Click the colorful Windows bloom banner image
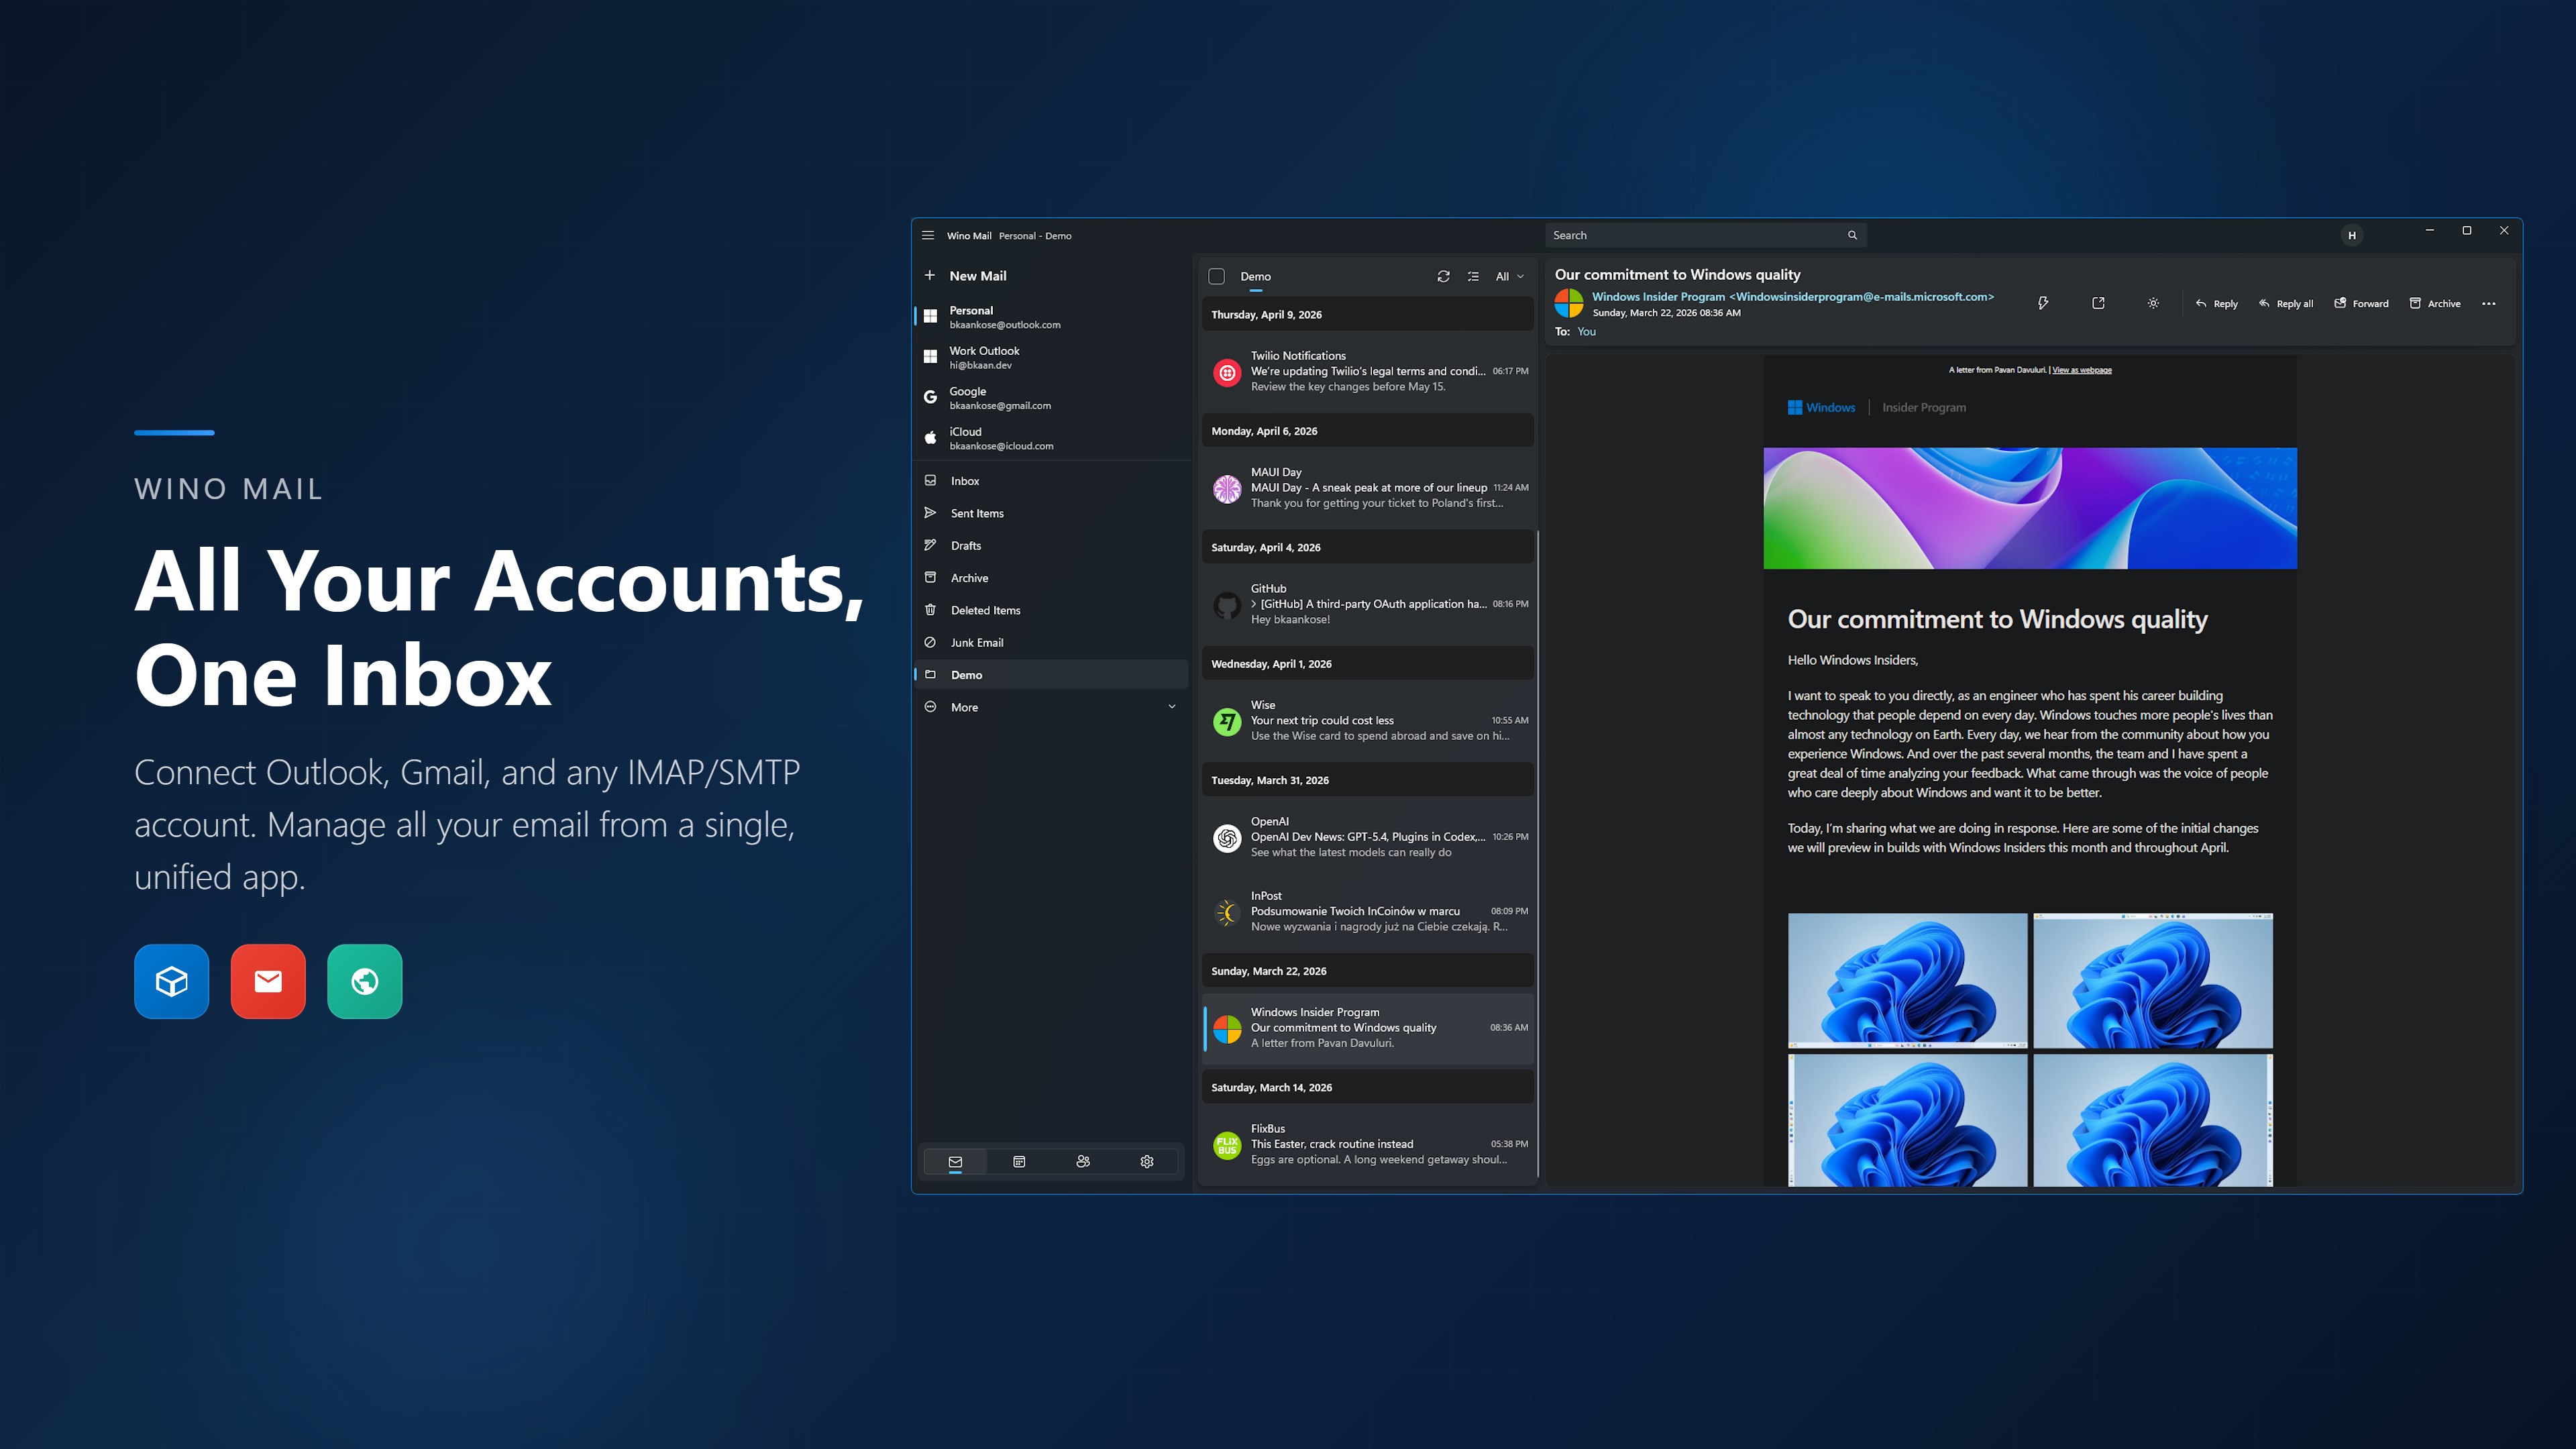 [x=2030, y=509]
